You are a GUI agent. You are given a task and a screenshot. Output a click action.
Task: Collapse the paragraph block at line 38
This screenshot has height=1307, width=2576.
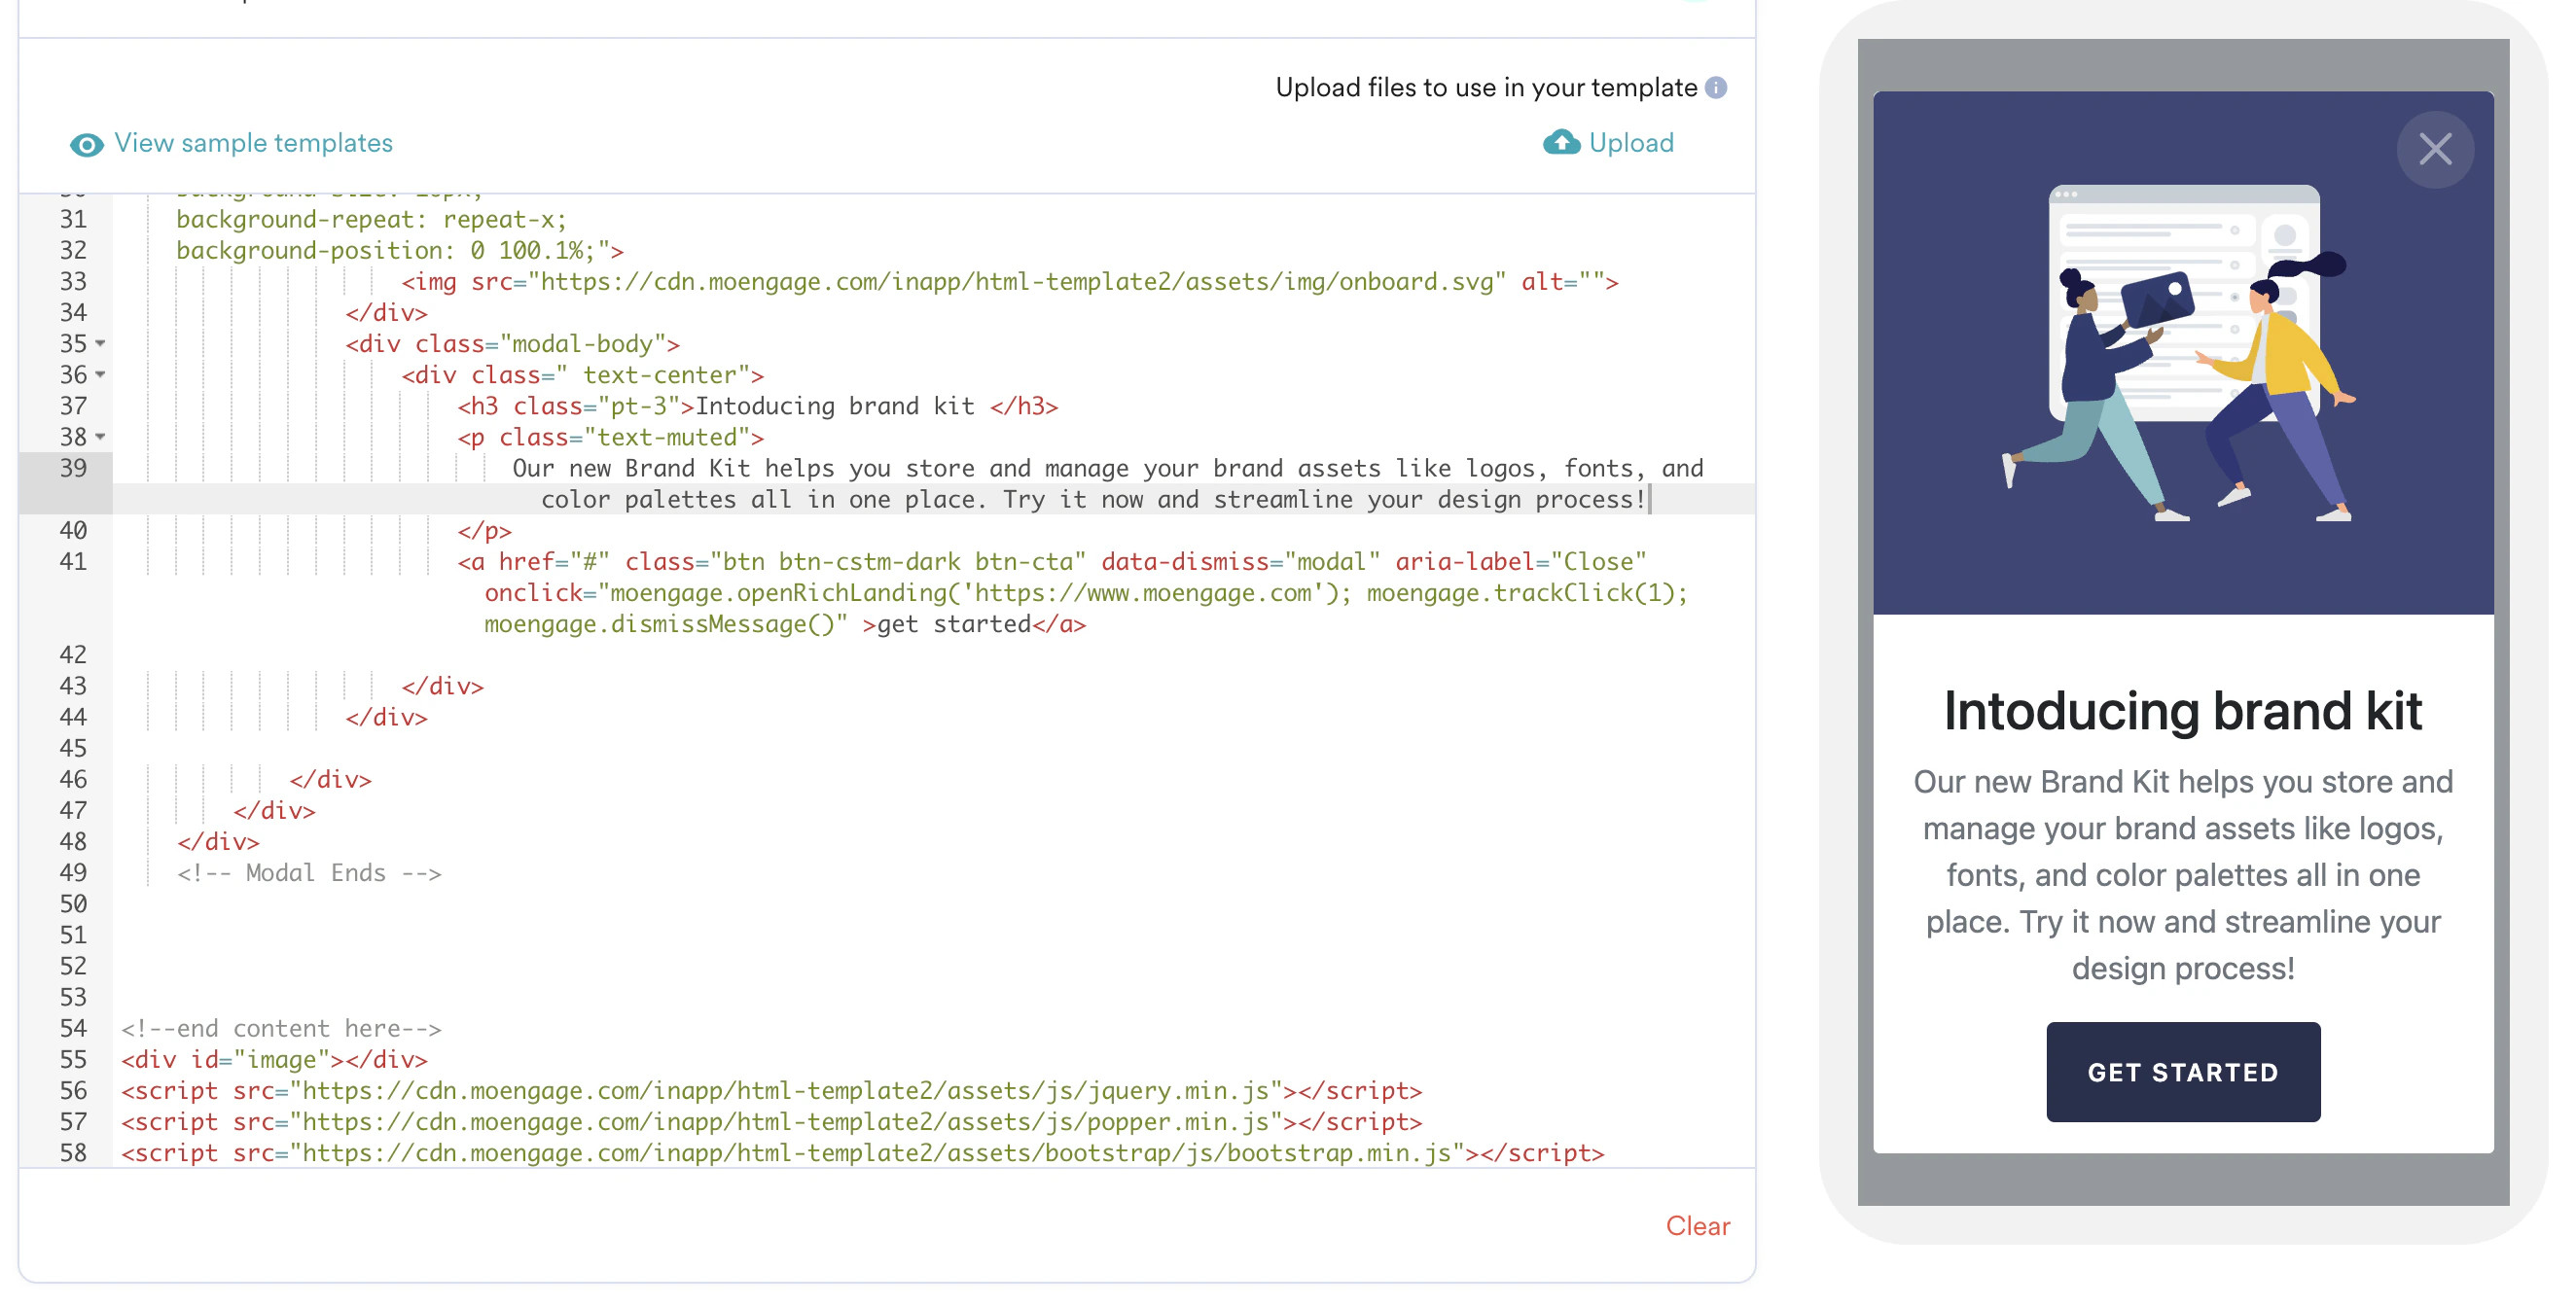100,437
